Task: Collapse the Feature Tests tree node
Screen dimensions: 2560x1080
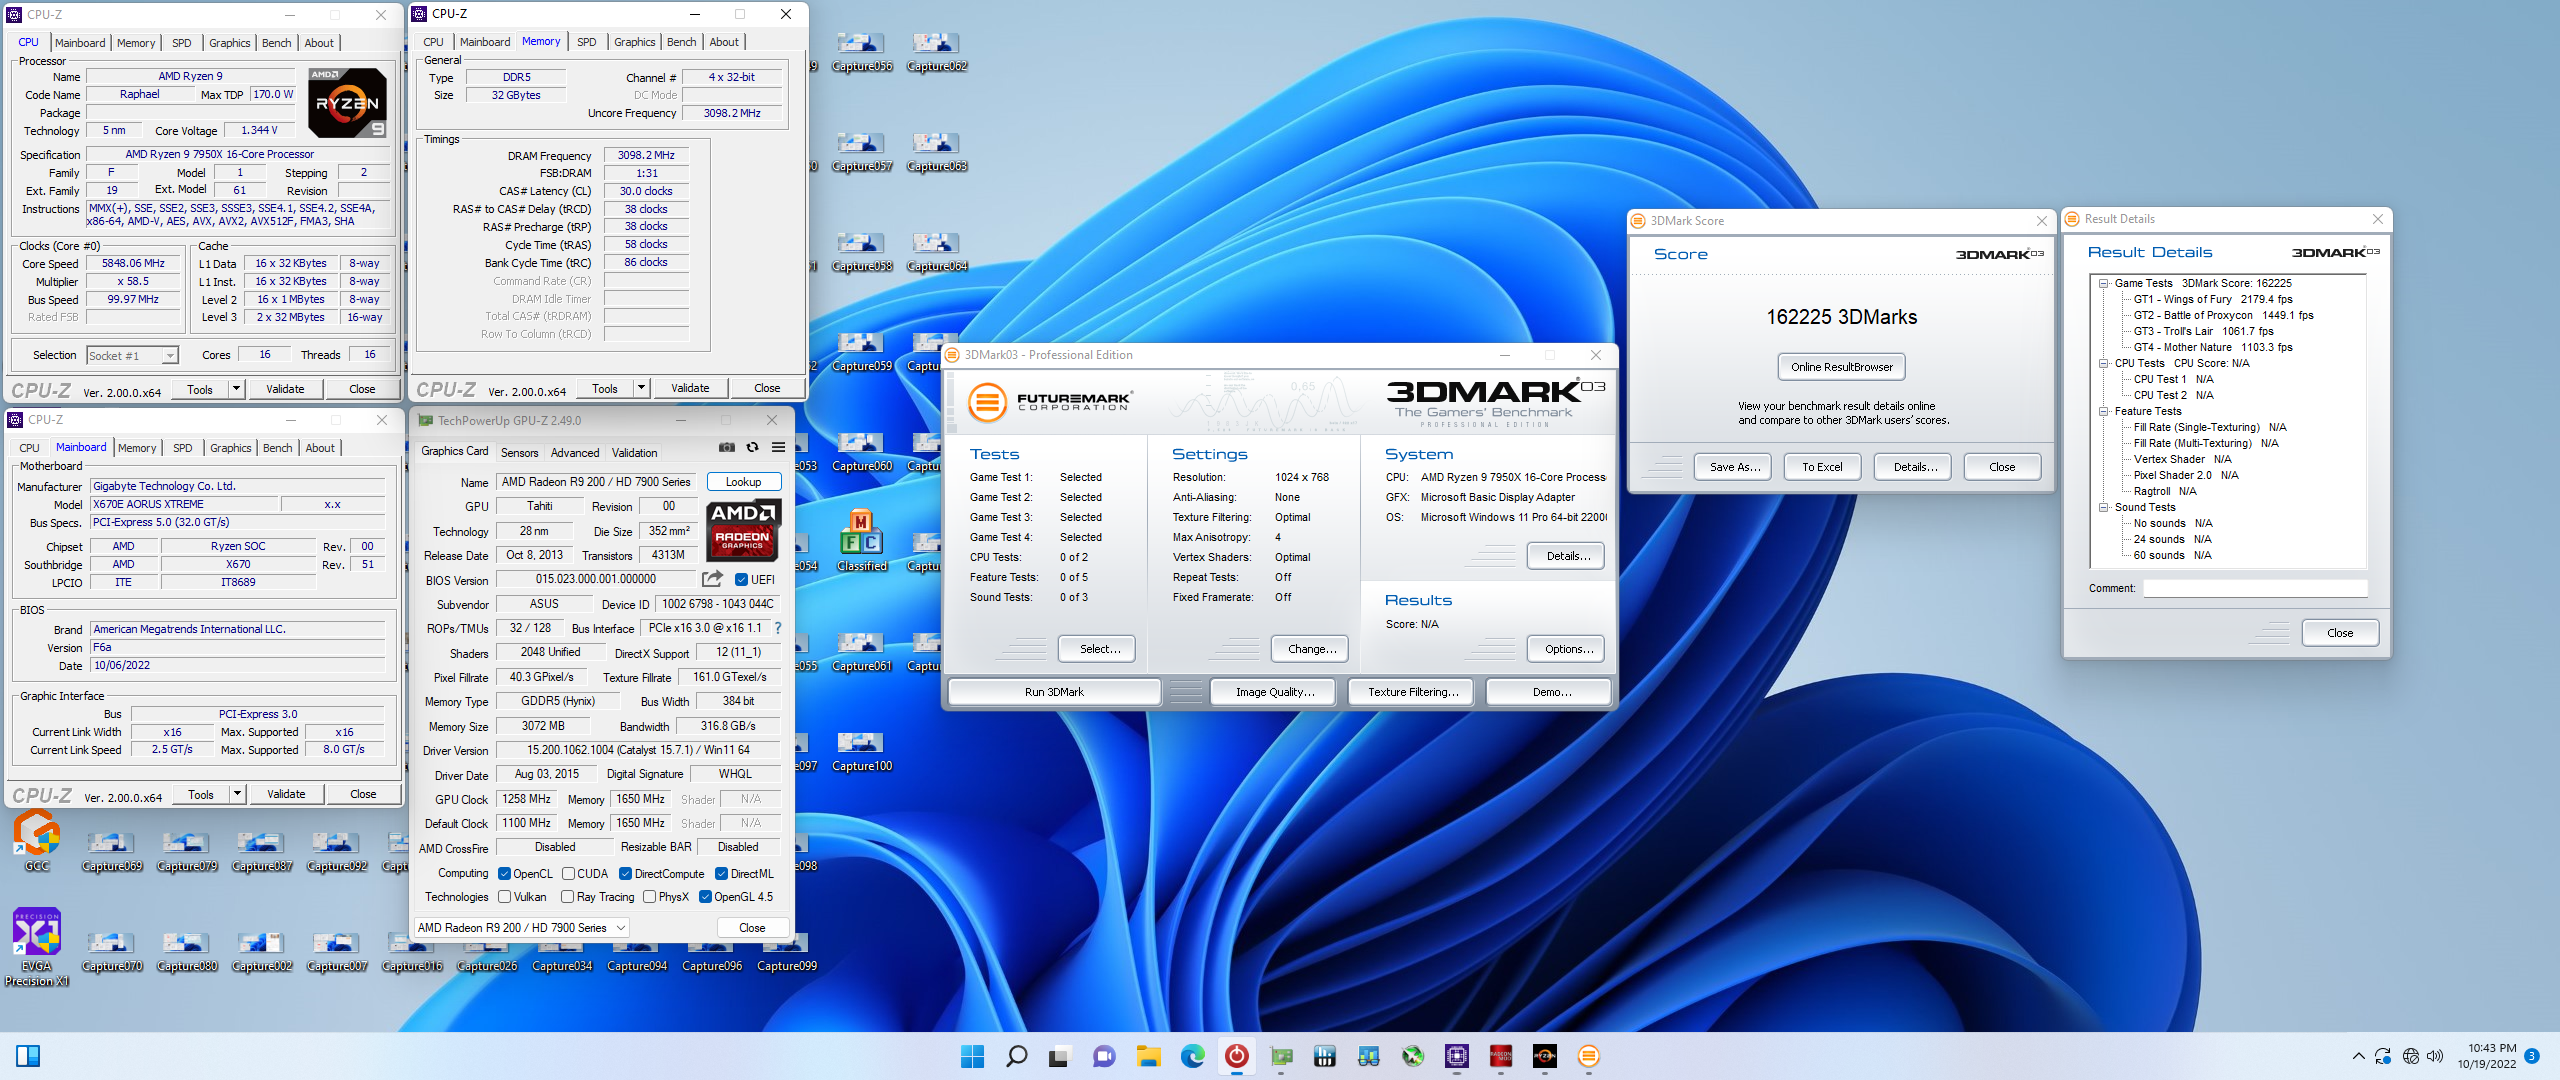Action: click(x=2104, y=412)
